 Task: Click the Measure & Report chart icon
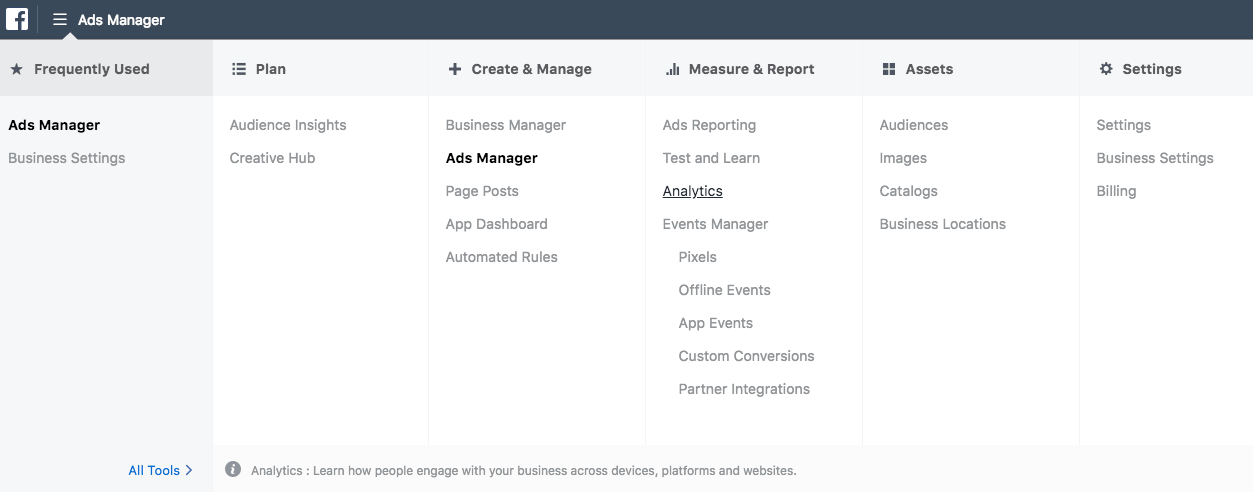(x=672, y=69)
